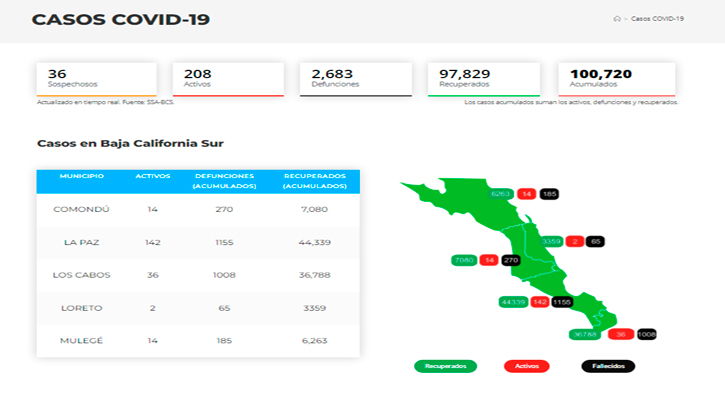Click active count 36 in Los Cabos table row

153,275
